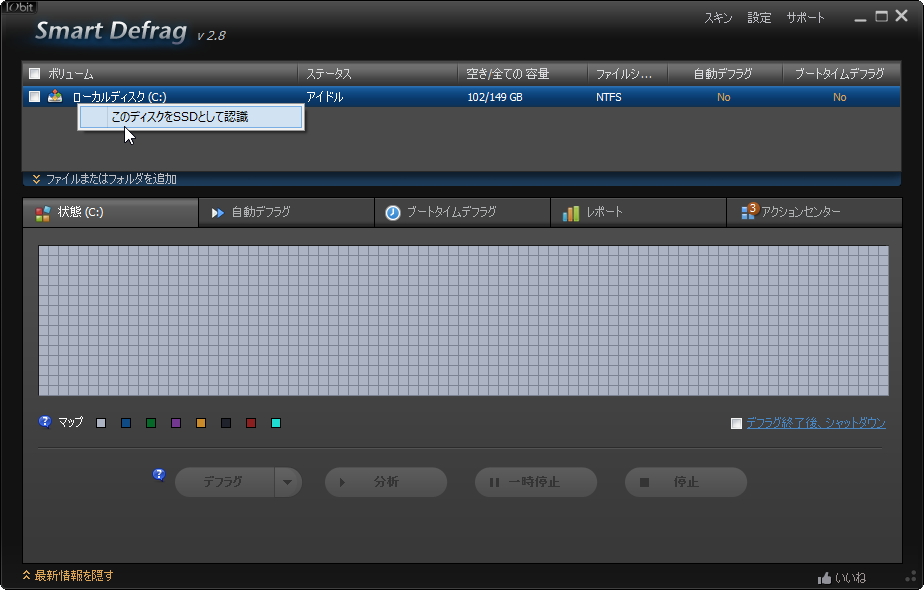Click the ファイルシ... column header
The height and width of the screenshot is (590, 924).
628,74
